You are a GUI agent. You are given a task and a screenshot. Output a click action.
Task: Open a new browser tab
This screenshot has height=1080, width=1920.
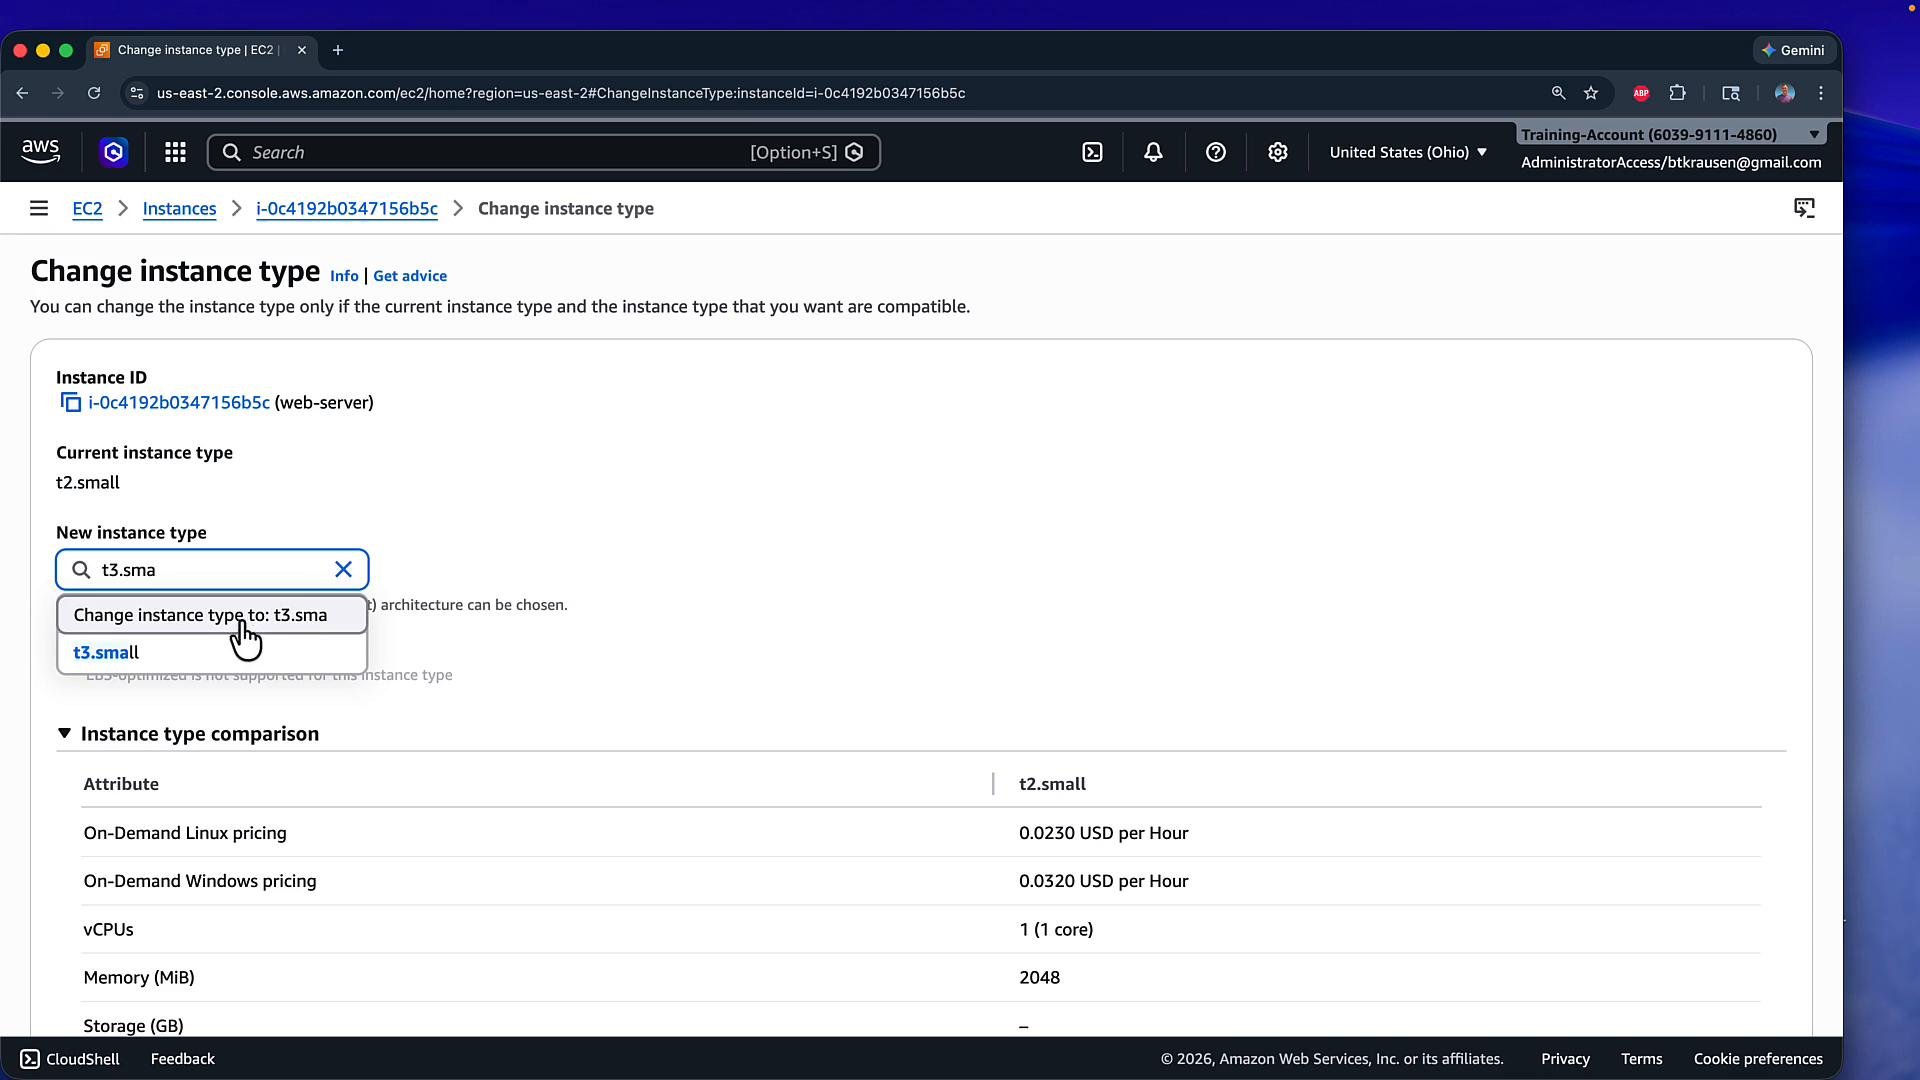pos(338,50)
